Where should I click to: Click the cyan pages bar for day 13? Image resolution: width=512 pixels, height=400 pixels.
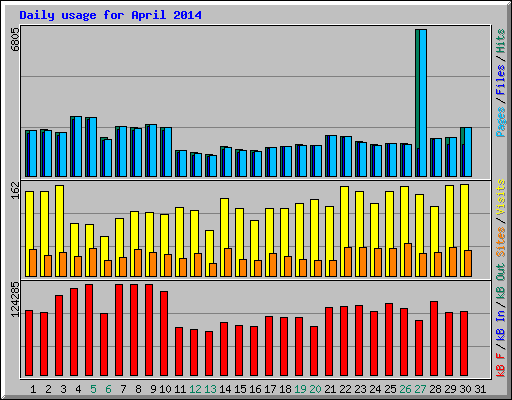pos(213,166)
